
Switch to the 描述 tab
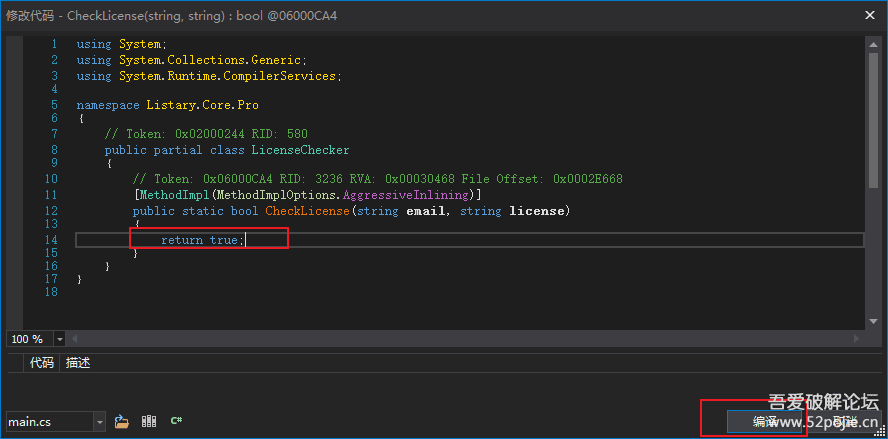[78, 363]
